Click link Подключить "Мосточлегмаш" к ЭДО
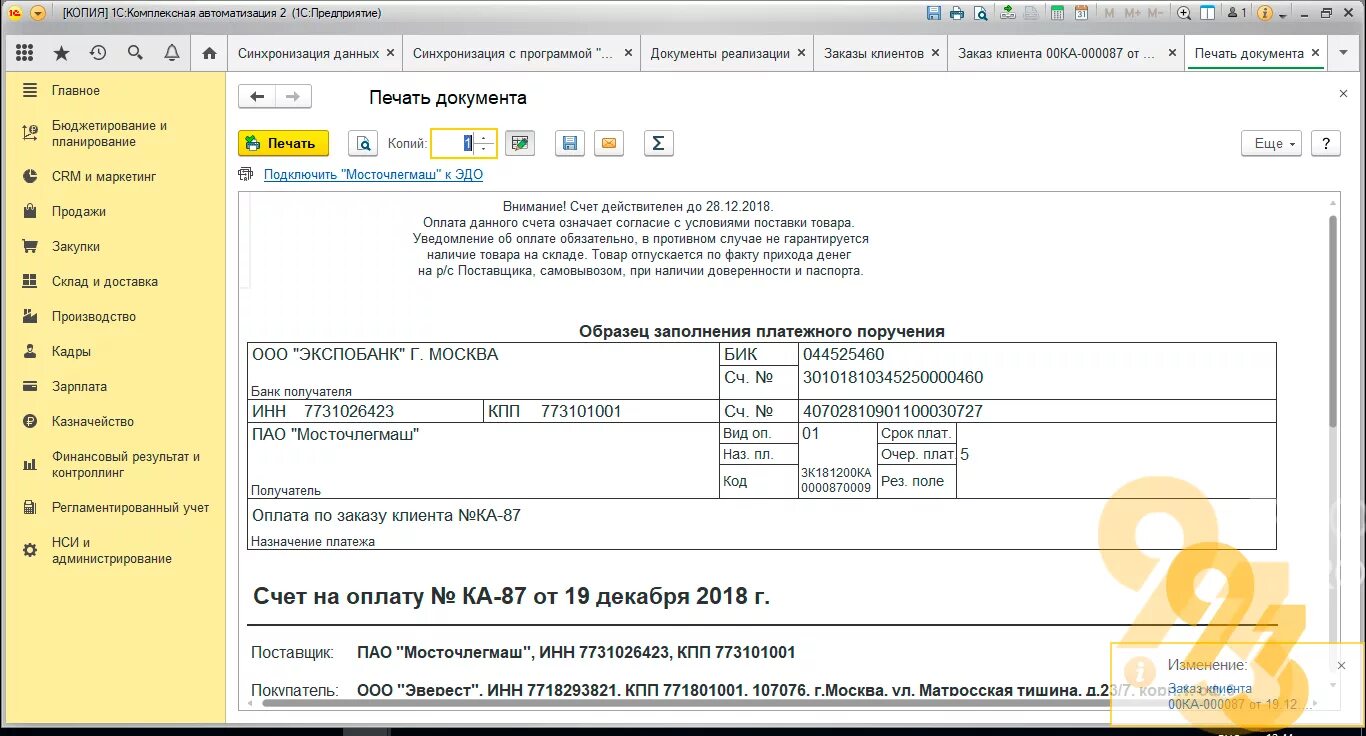Image resolution: width=1366 pixels, height=736 pixels. point(373,174)
